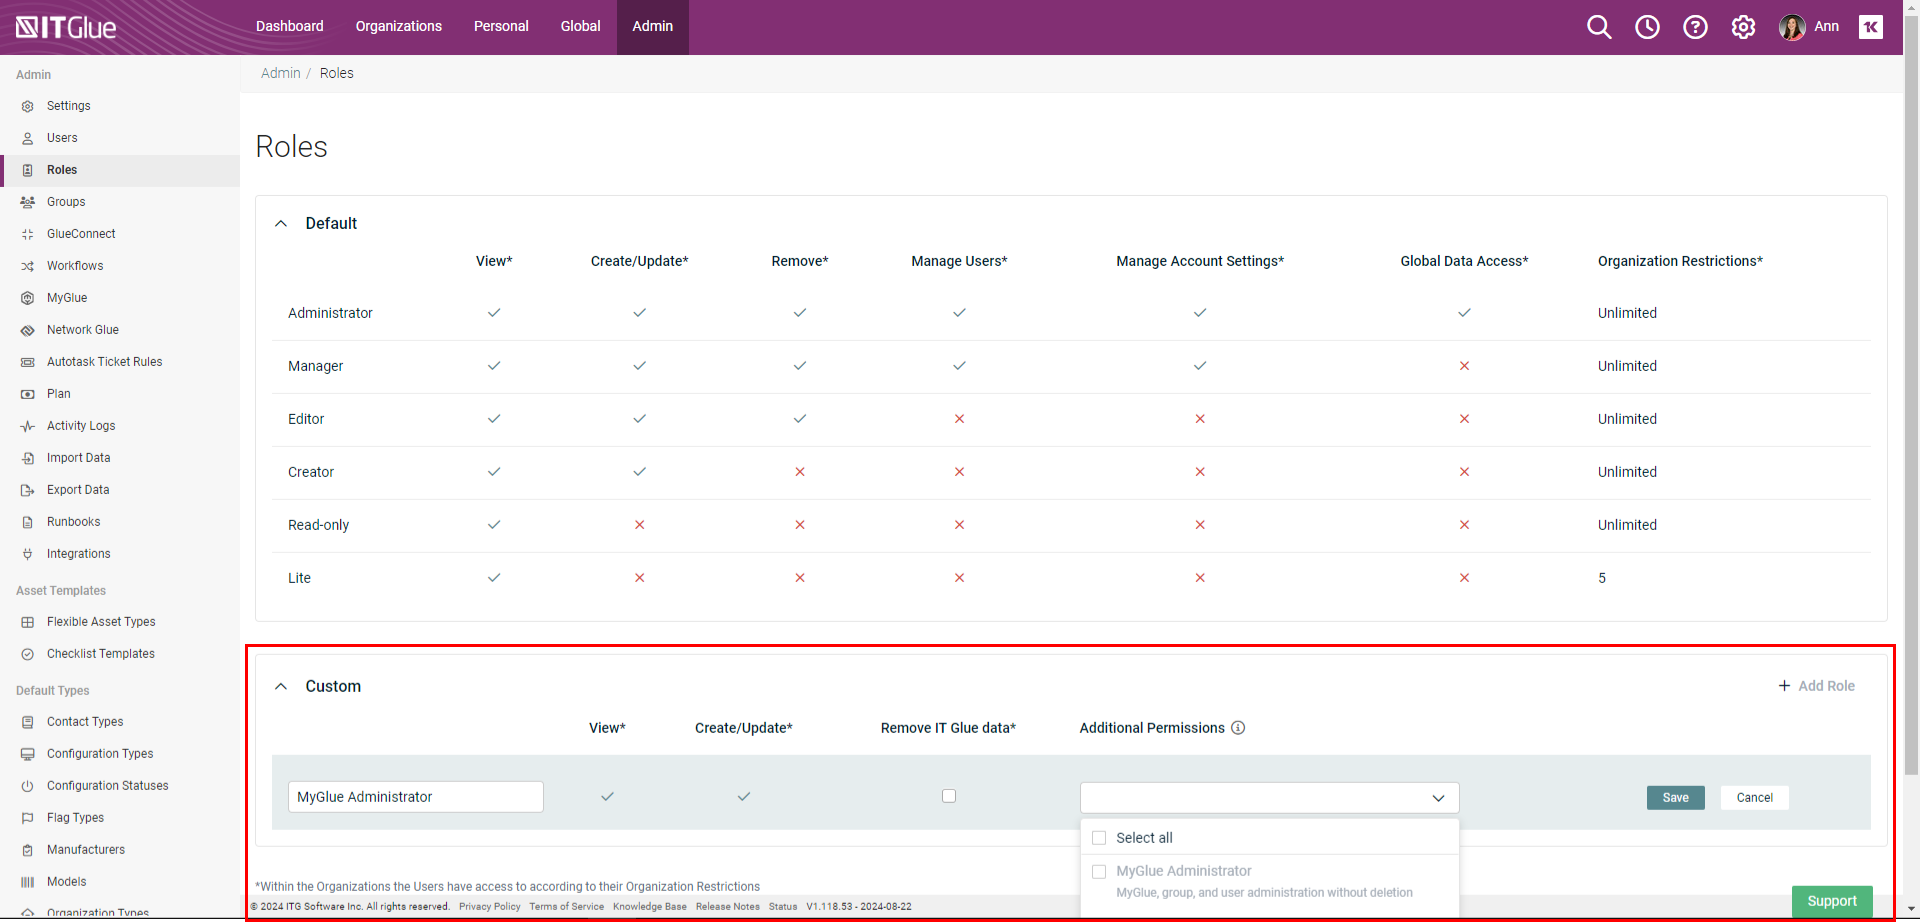1920x922 pixels.
Task: Switch to the Global tab
Action: point(580,27)
